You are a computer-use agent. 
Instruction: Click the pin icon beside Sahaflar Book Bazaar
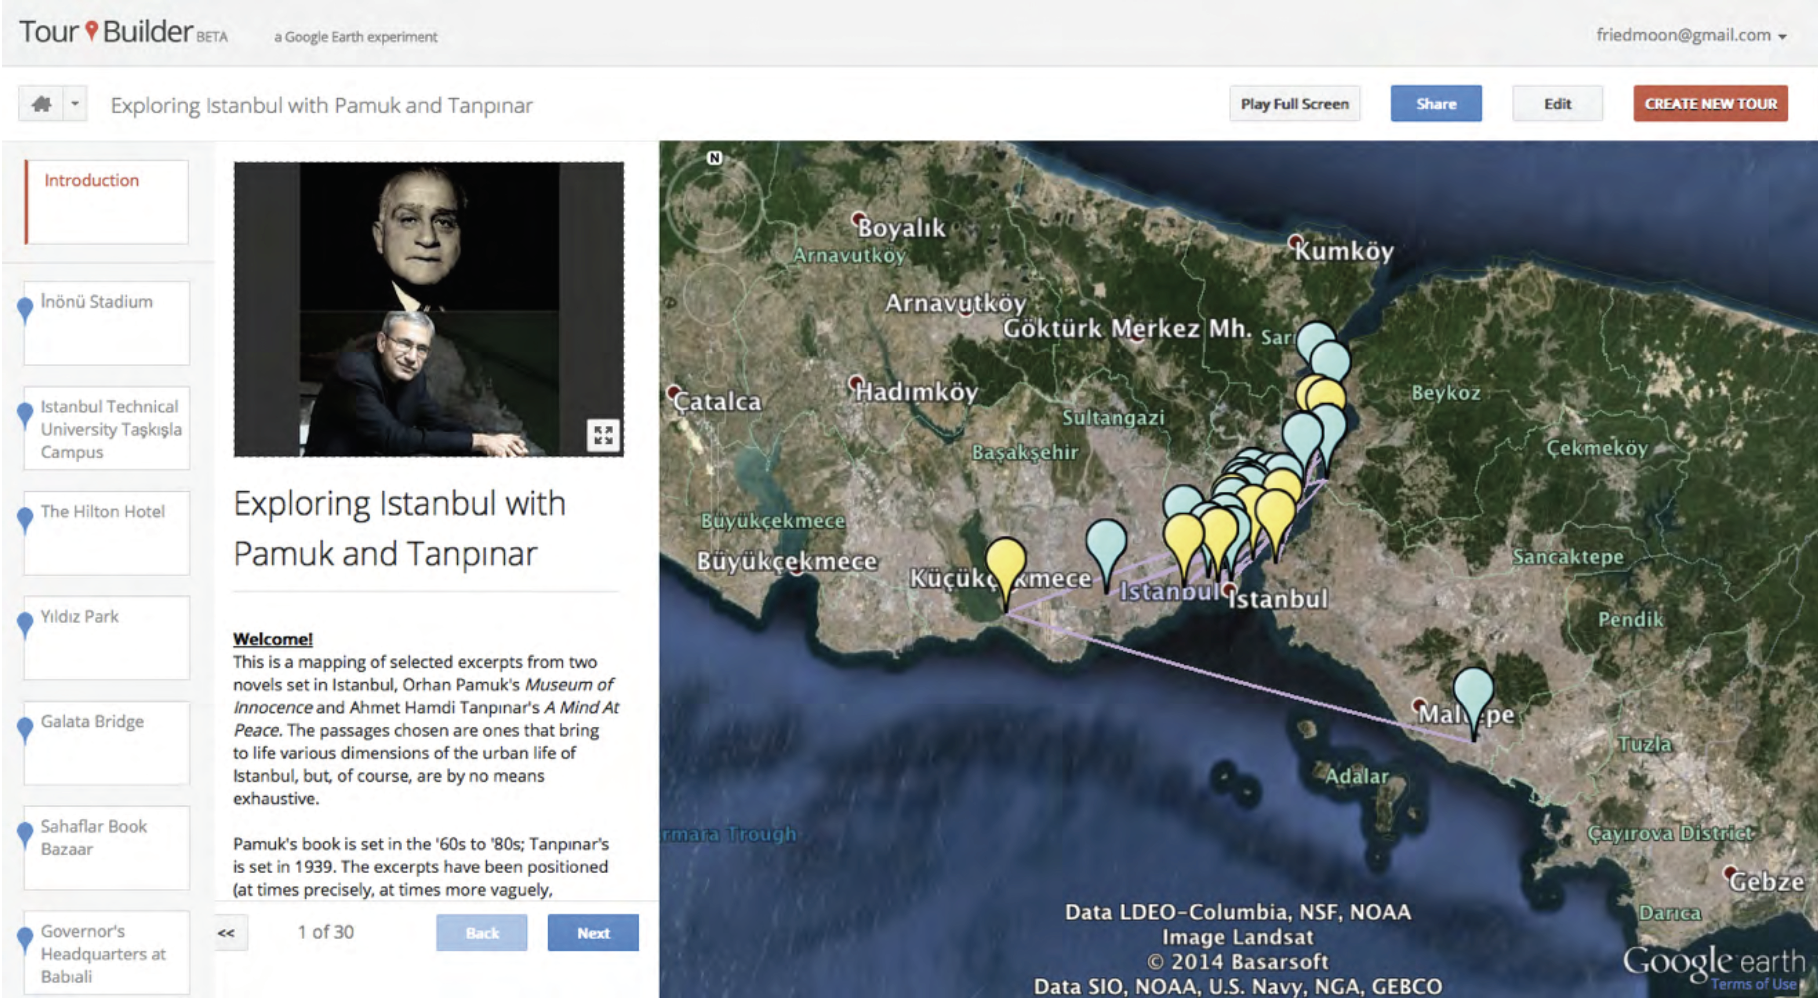pos(25,835)
